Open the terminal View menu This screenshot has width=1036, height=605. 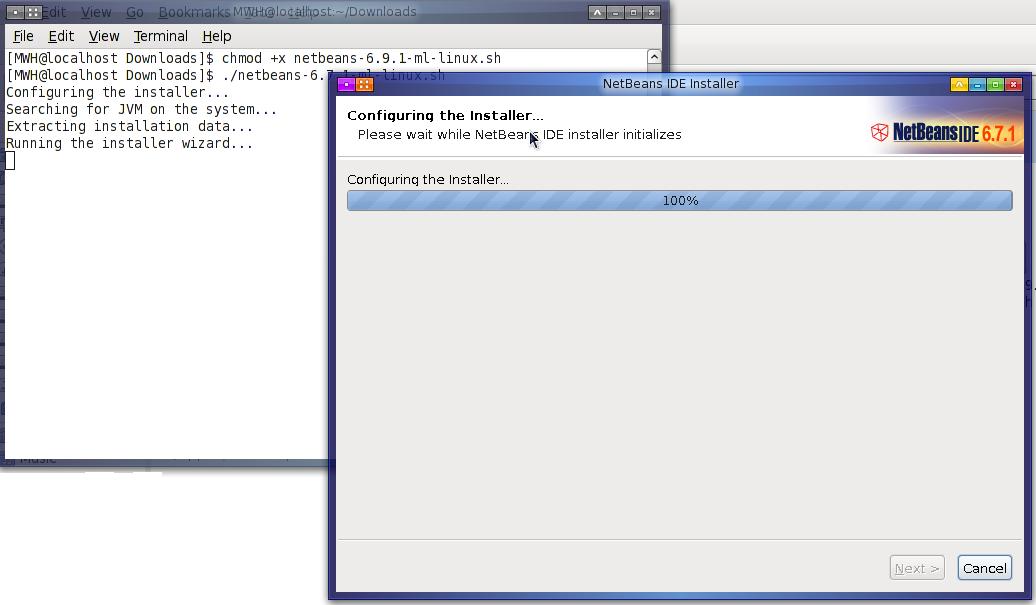coord(104,36)
